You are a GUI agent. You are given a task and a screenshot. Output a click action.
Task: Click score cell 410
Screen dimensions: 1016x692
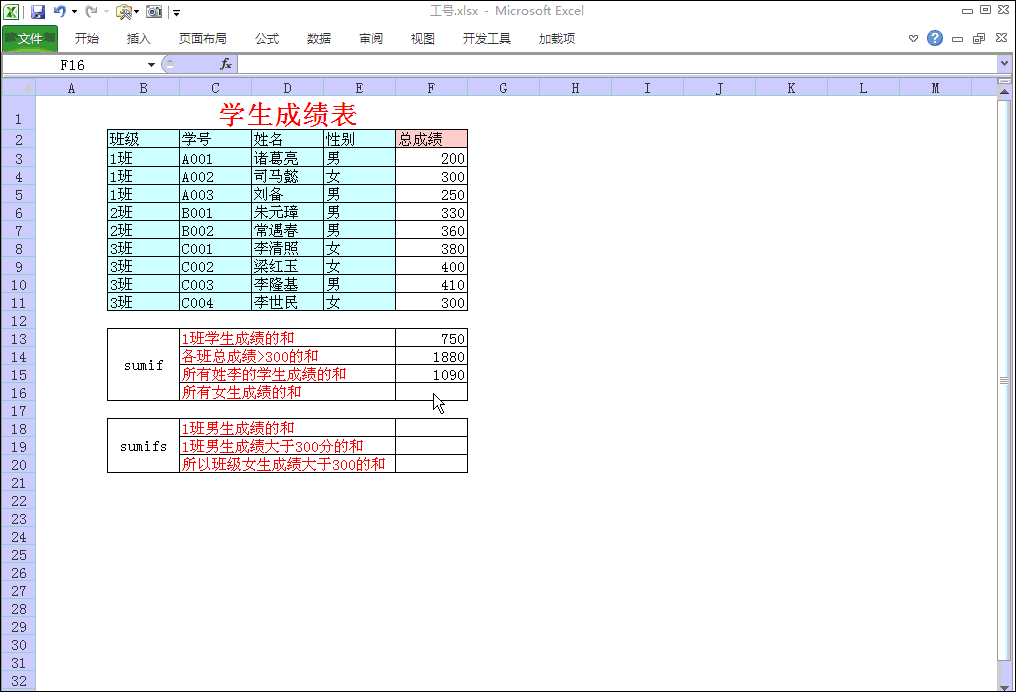point(431,284)
